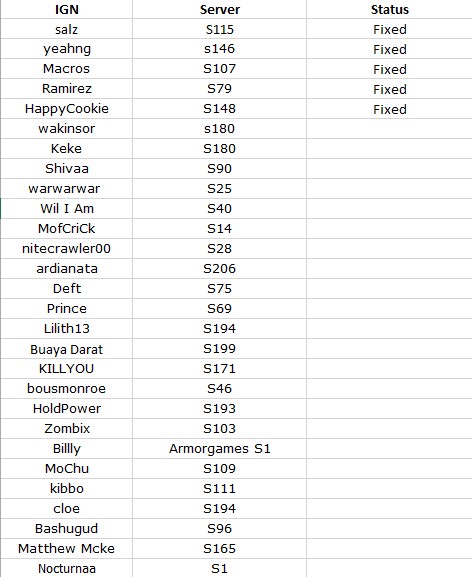
Task: Click the cell containing salz
Action: [67, 29]
